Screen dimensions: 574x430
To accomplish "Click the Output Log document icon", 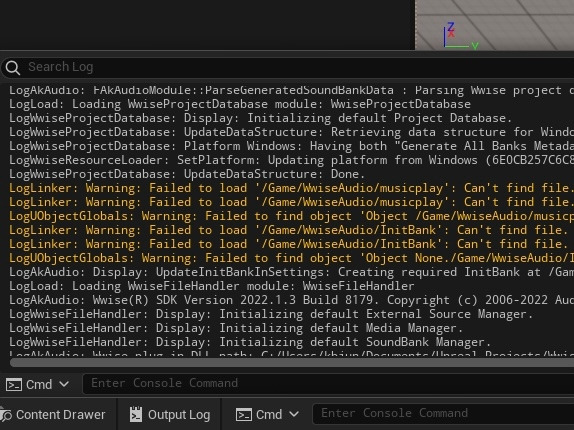I will coord(136,415).
